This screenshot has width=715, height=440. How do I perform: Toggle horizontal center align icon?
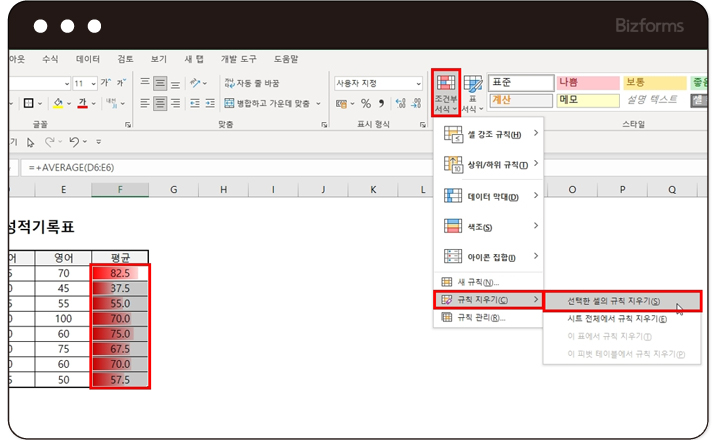pos(160,104)
